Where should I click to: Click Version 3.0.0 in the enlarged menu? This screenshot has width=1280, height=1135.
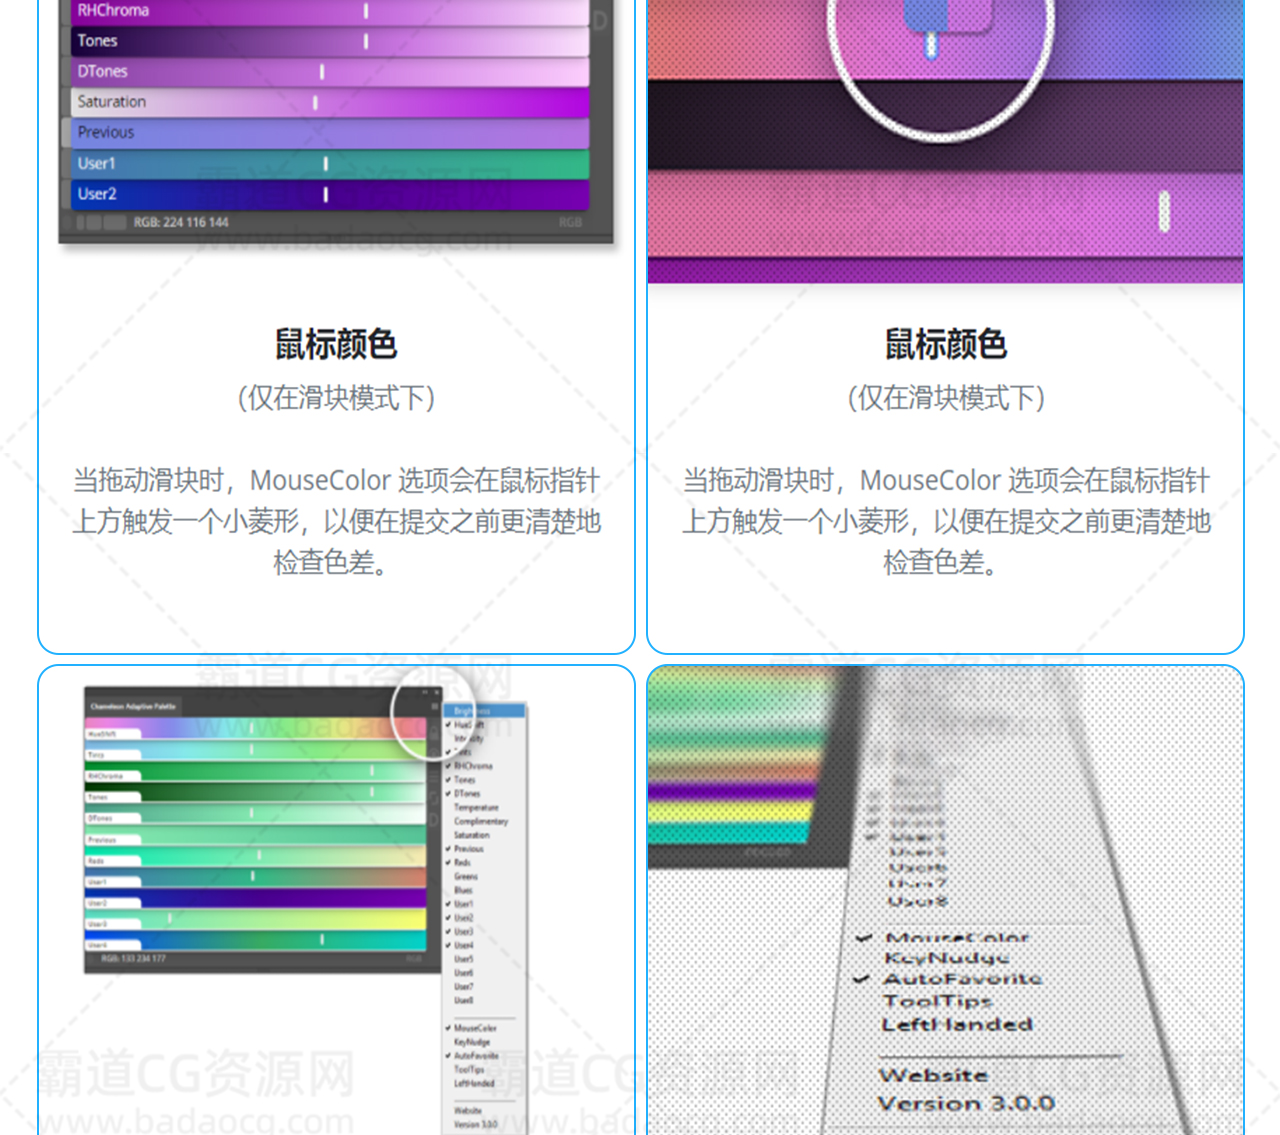pyautogui.click(x=966, y=1103)
